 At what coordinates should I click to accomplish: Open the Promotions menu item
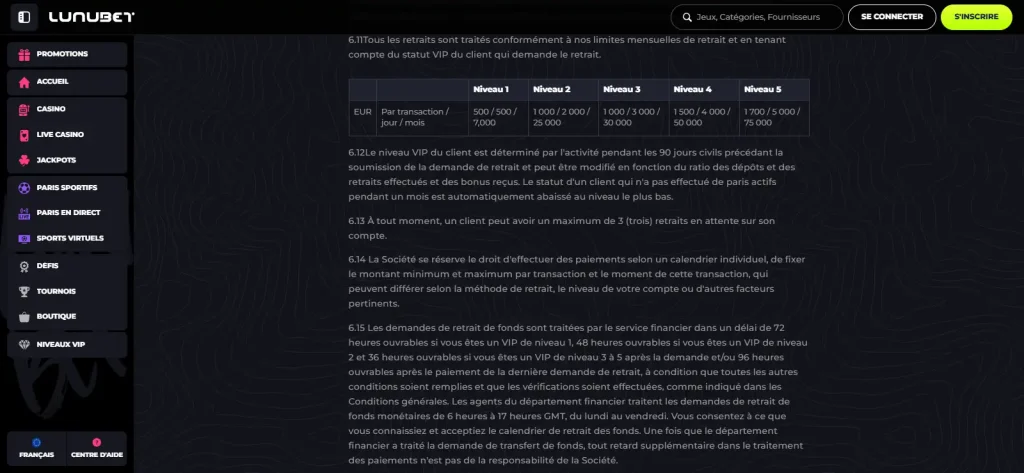tap(67, 54)
